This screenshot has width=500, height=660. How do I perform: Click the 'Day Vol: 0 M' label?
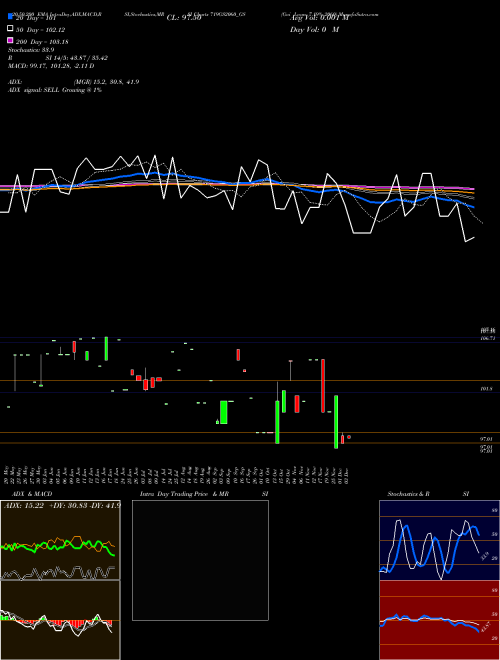(314, 29)
